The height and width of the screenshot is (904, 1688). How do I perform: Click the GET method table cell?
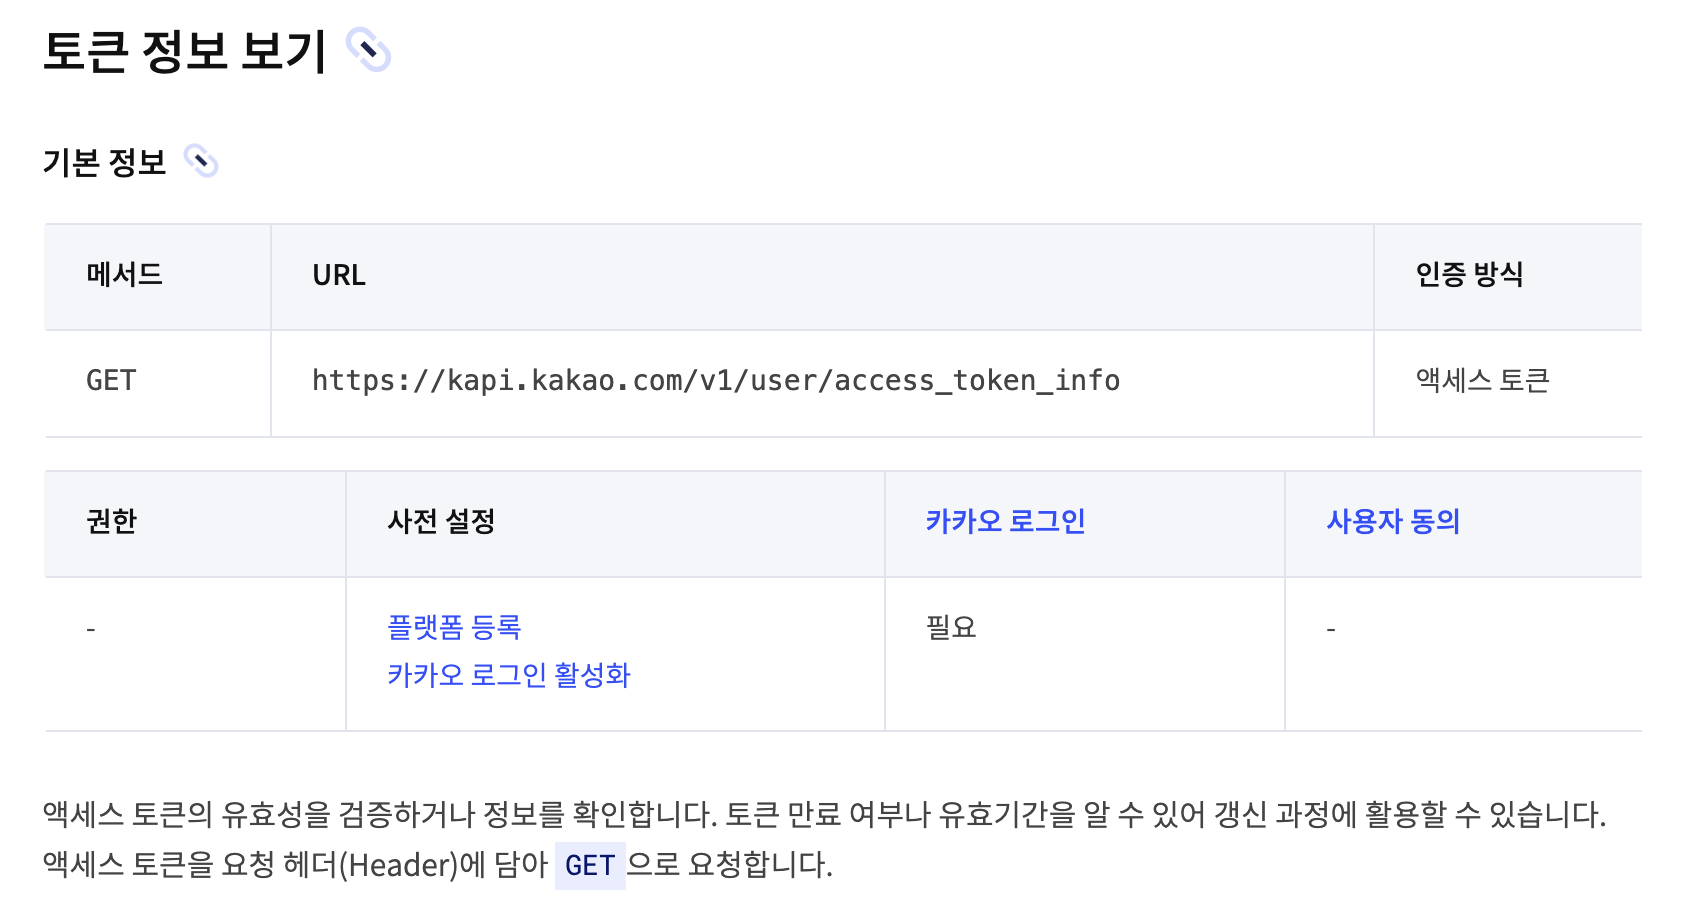point(158,383)
